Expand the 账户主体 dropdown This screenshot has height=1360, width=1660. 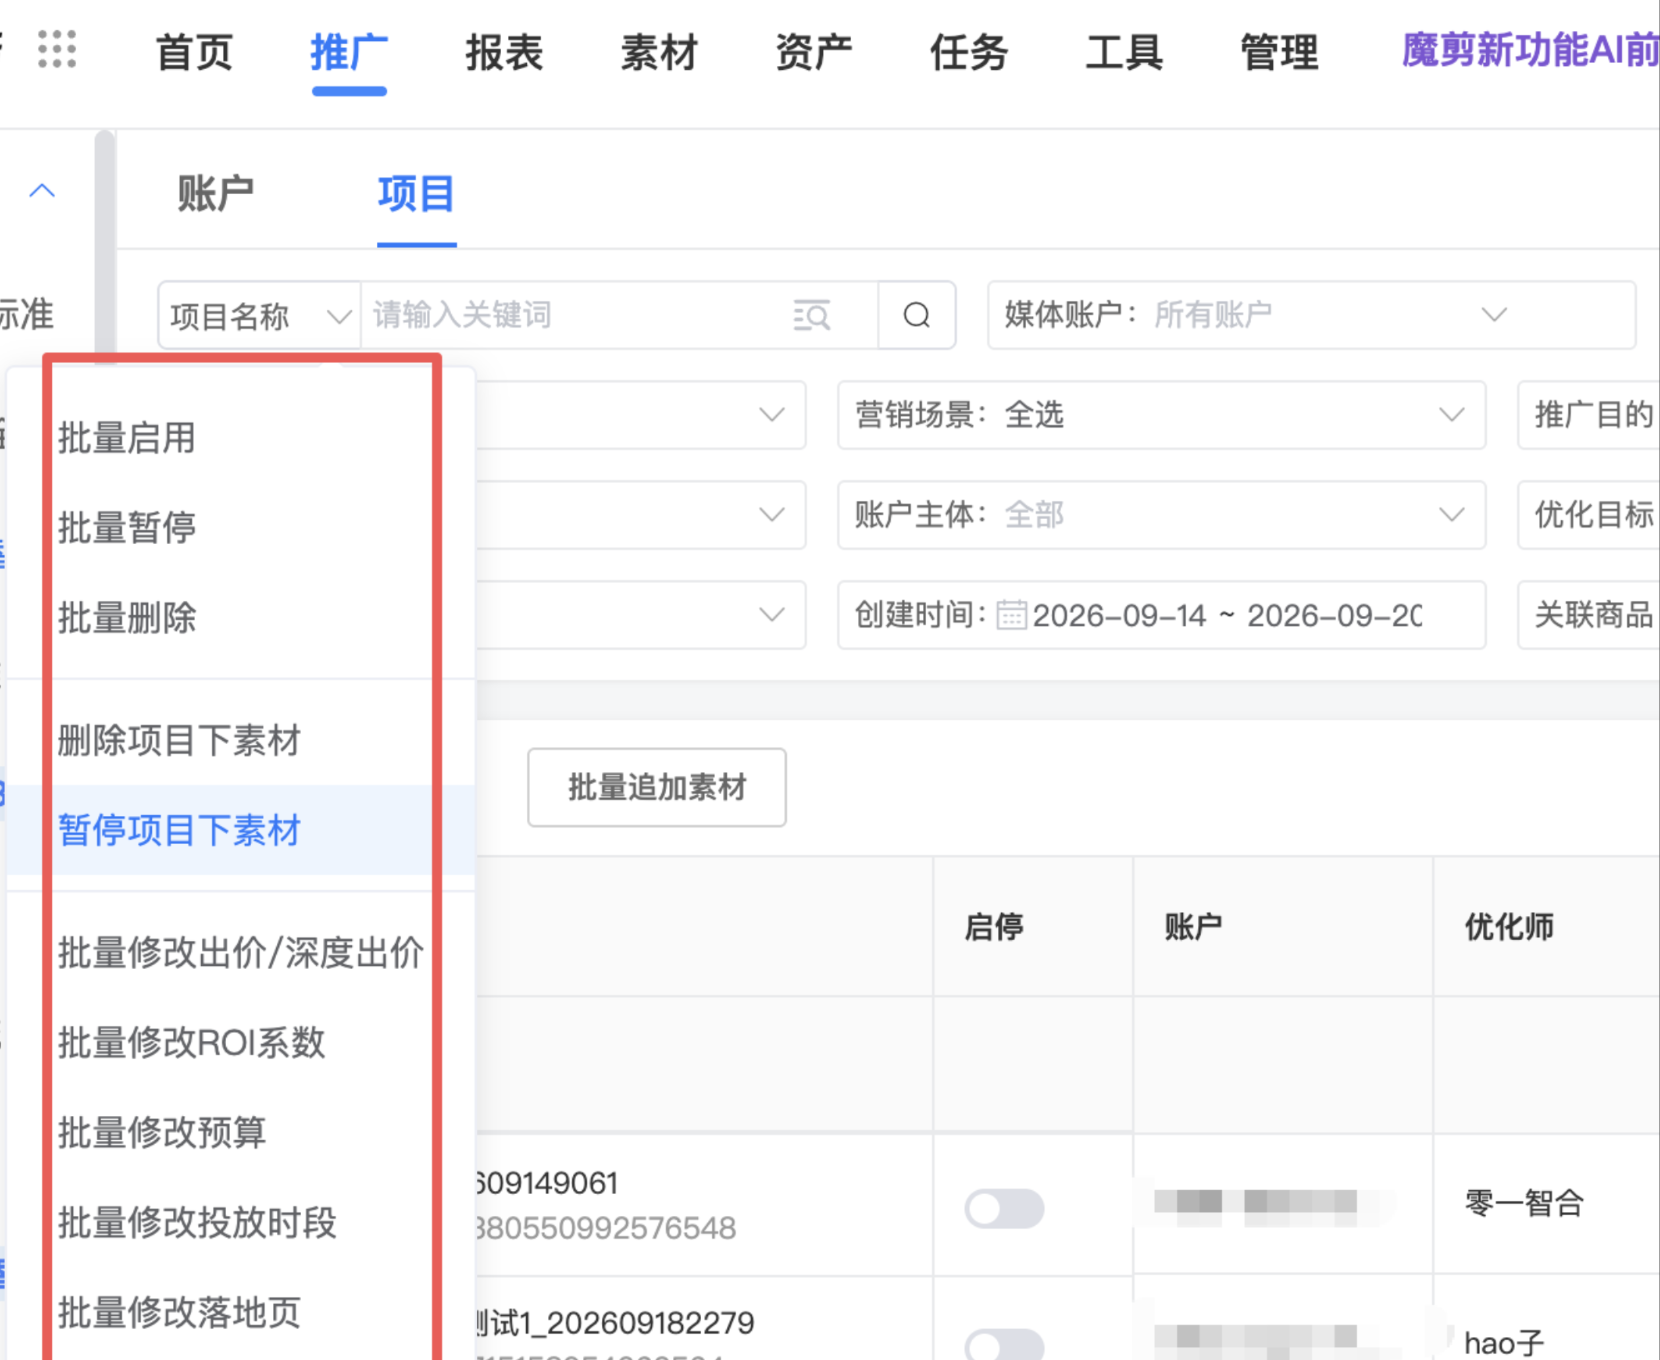(1161, 515)
